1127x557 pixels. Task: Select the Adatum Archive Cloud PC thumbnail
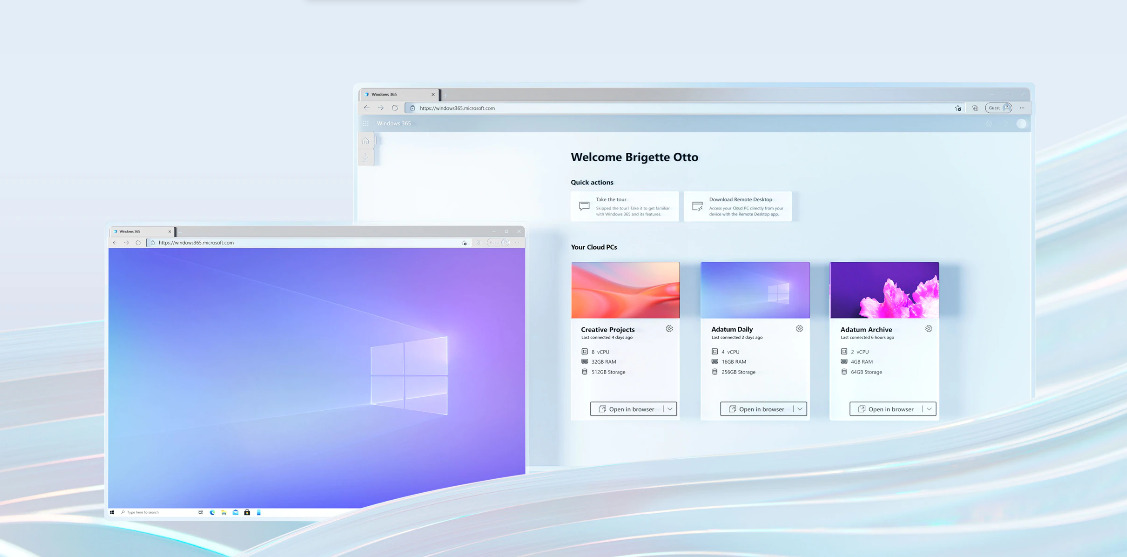[x=885, y=290]
